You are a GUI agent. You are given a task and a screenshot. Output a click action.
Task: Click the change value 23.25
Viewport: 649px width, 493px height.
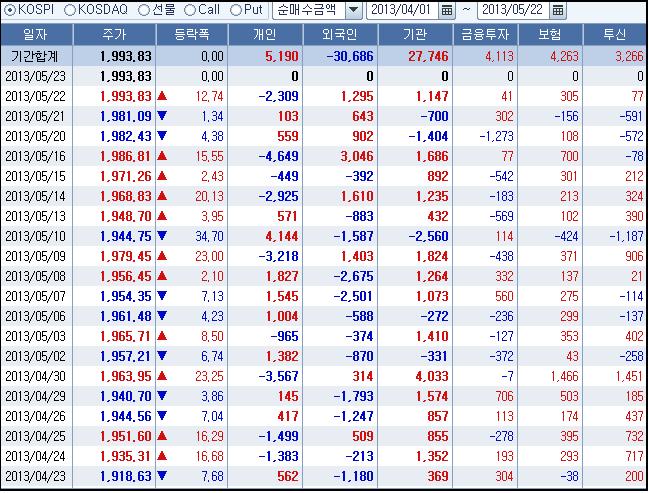tap(209, 376)
